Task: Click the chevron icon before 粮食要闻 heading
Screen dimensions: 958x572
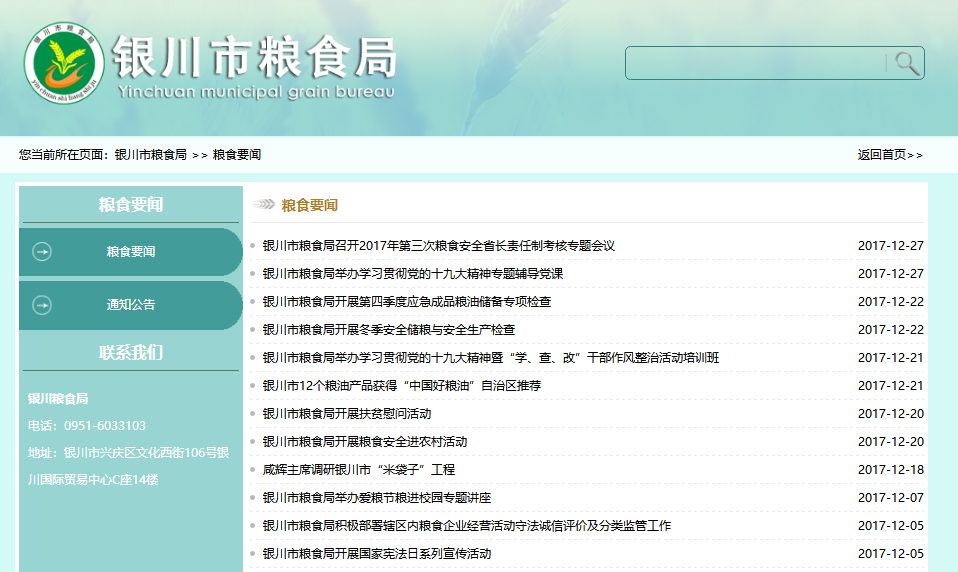Action: tap(264, 205)
